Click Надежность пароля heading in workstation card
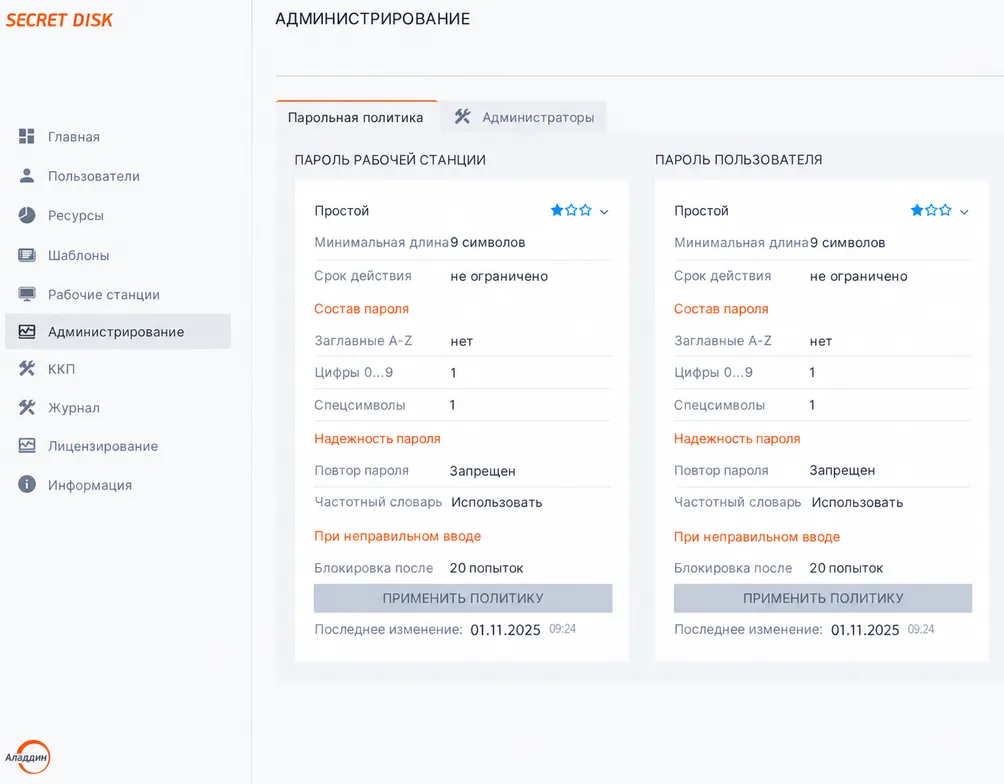 [377, 439]
